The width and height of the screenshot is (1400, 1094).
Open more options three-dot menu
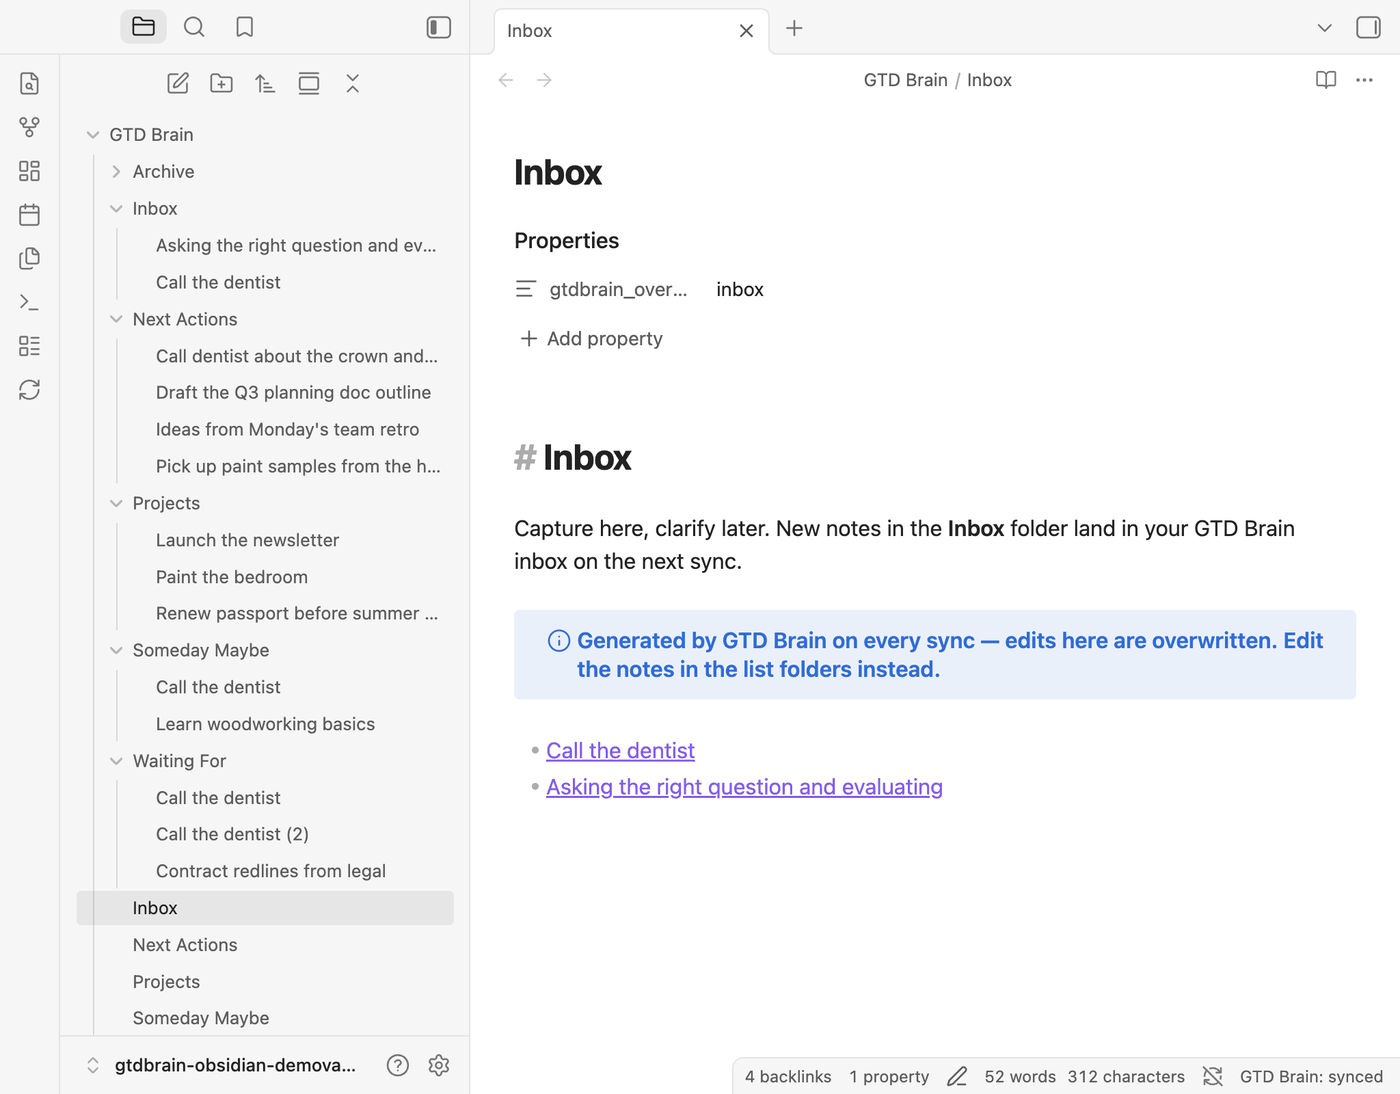(1364, 80)
